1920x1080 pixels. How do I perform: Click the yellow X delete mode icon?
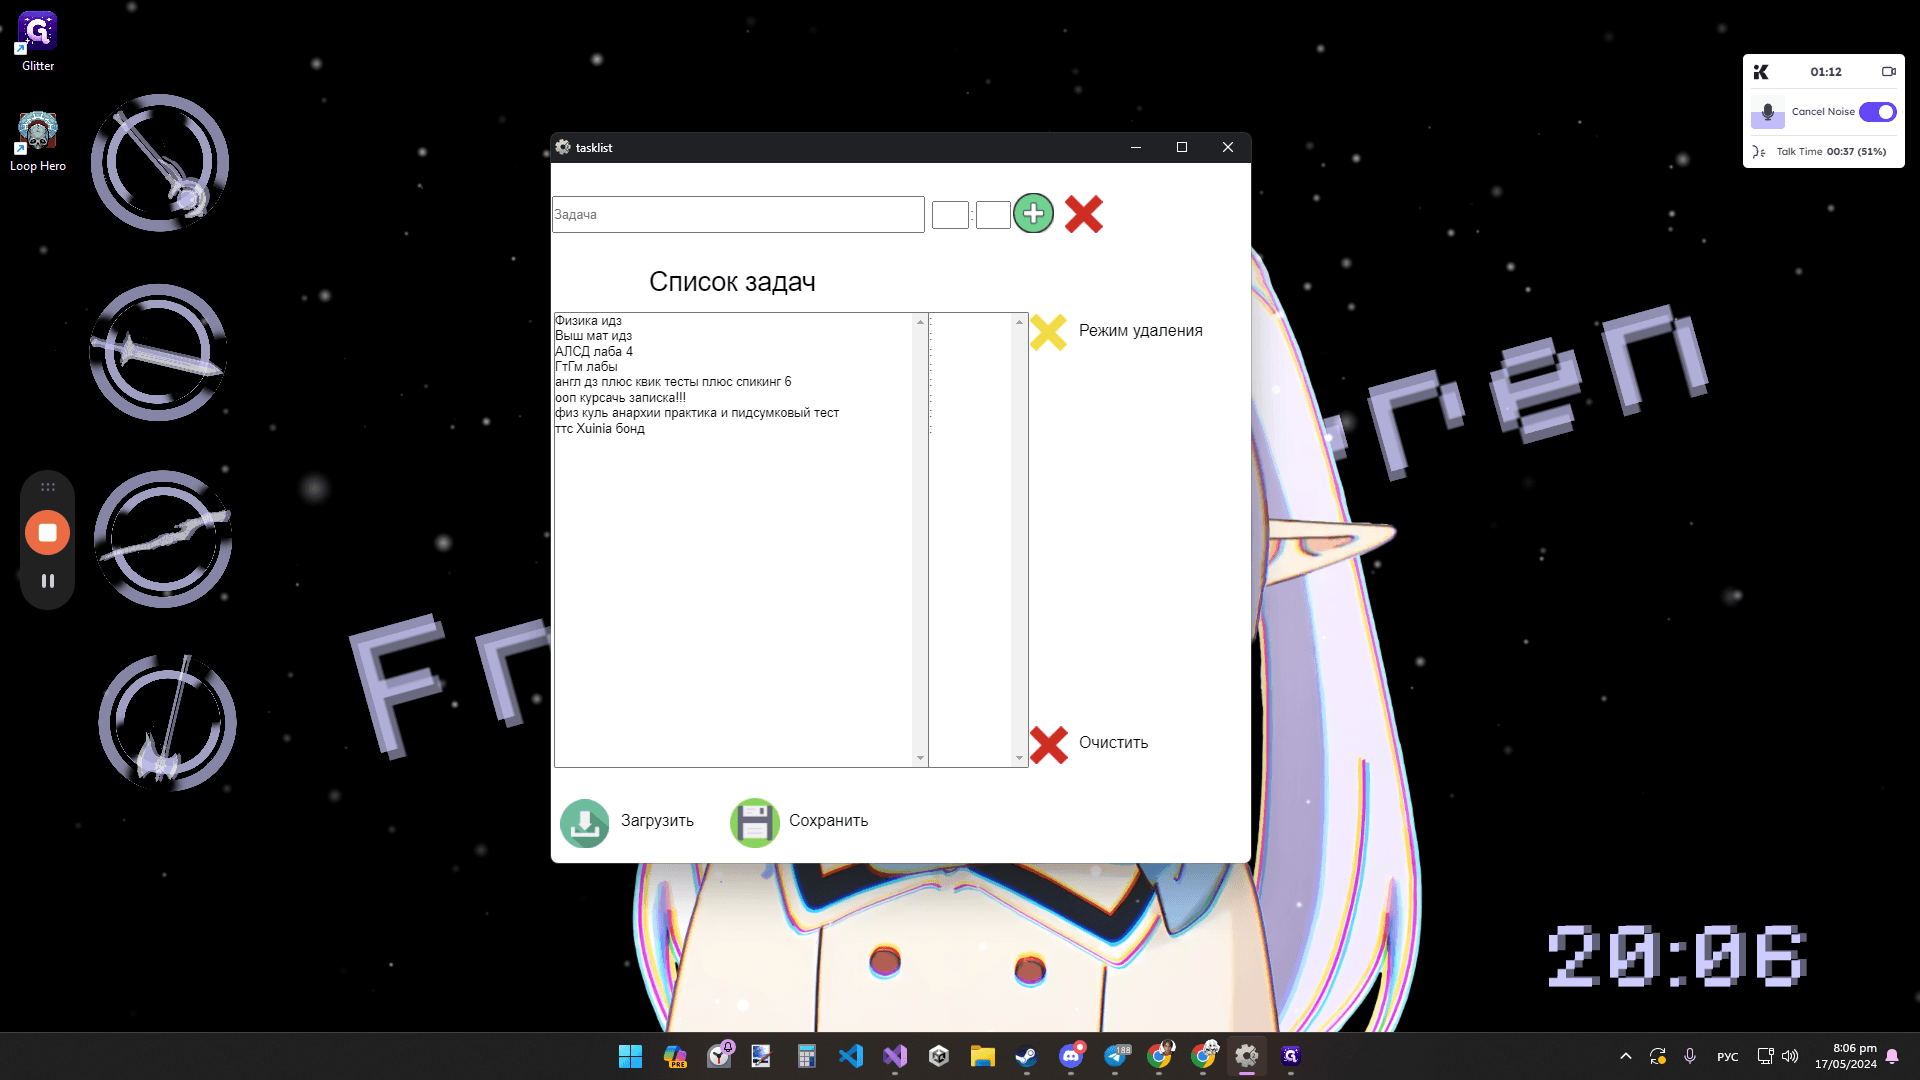[1048, 331]
